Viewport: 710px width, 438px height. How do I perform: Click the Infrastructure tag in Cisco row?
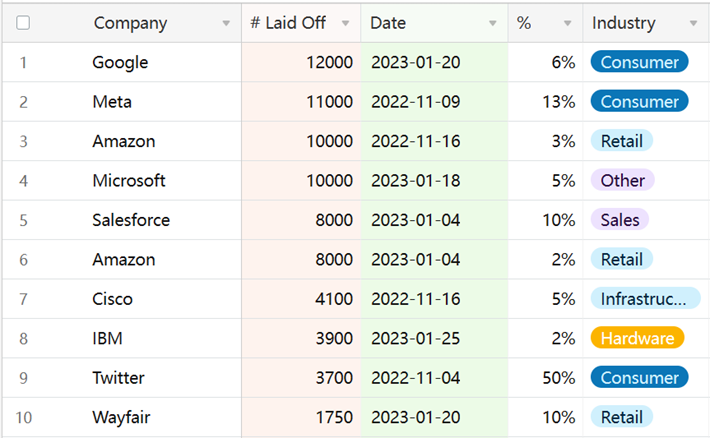click(645, 299)
